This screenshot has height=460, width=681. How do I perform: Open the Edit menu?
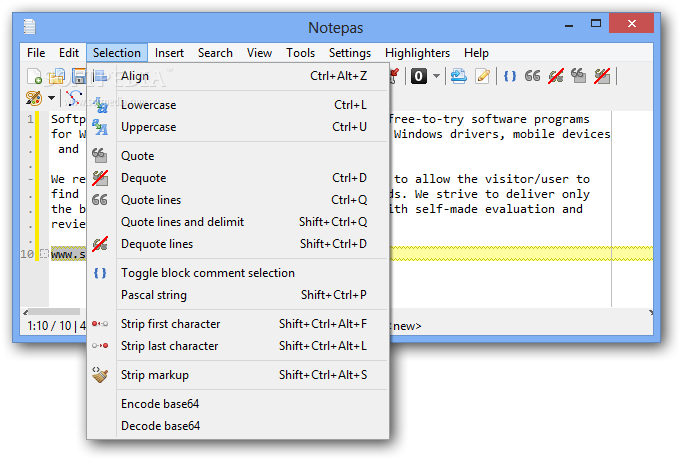coord(69,53)
